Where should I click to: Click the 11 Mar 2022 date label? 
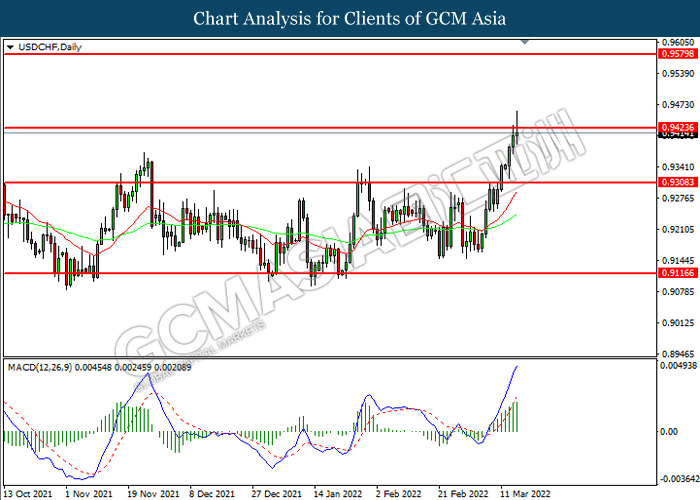(x=525, y=494)
